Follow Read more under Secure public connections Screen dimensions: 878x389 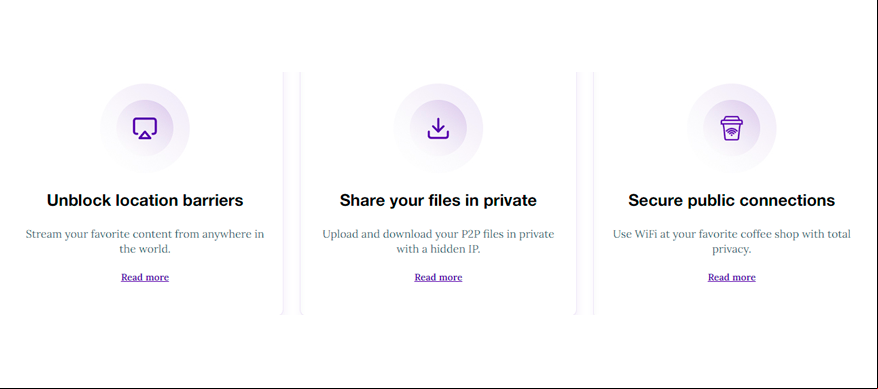pos(731,277)
